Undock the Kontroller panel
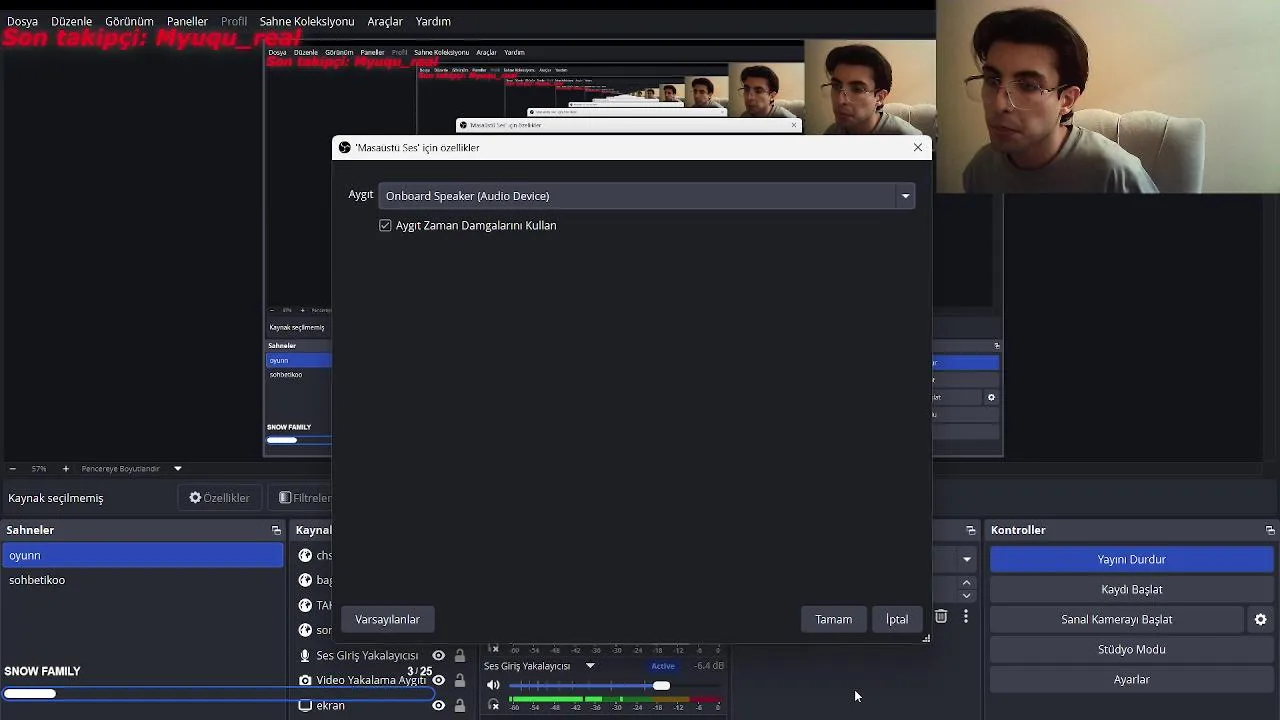1280x720 pixels. [x=1270, y=530]
